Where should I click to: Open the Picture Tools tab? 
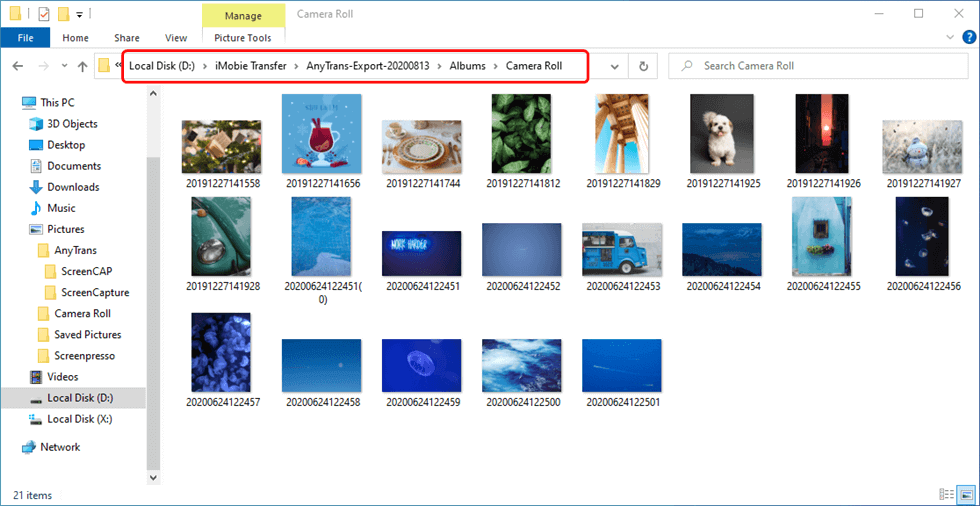tap(244, 38)
